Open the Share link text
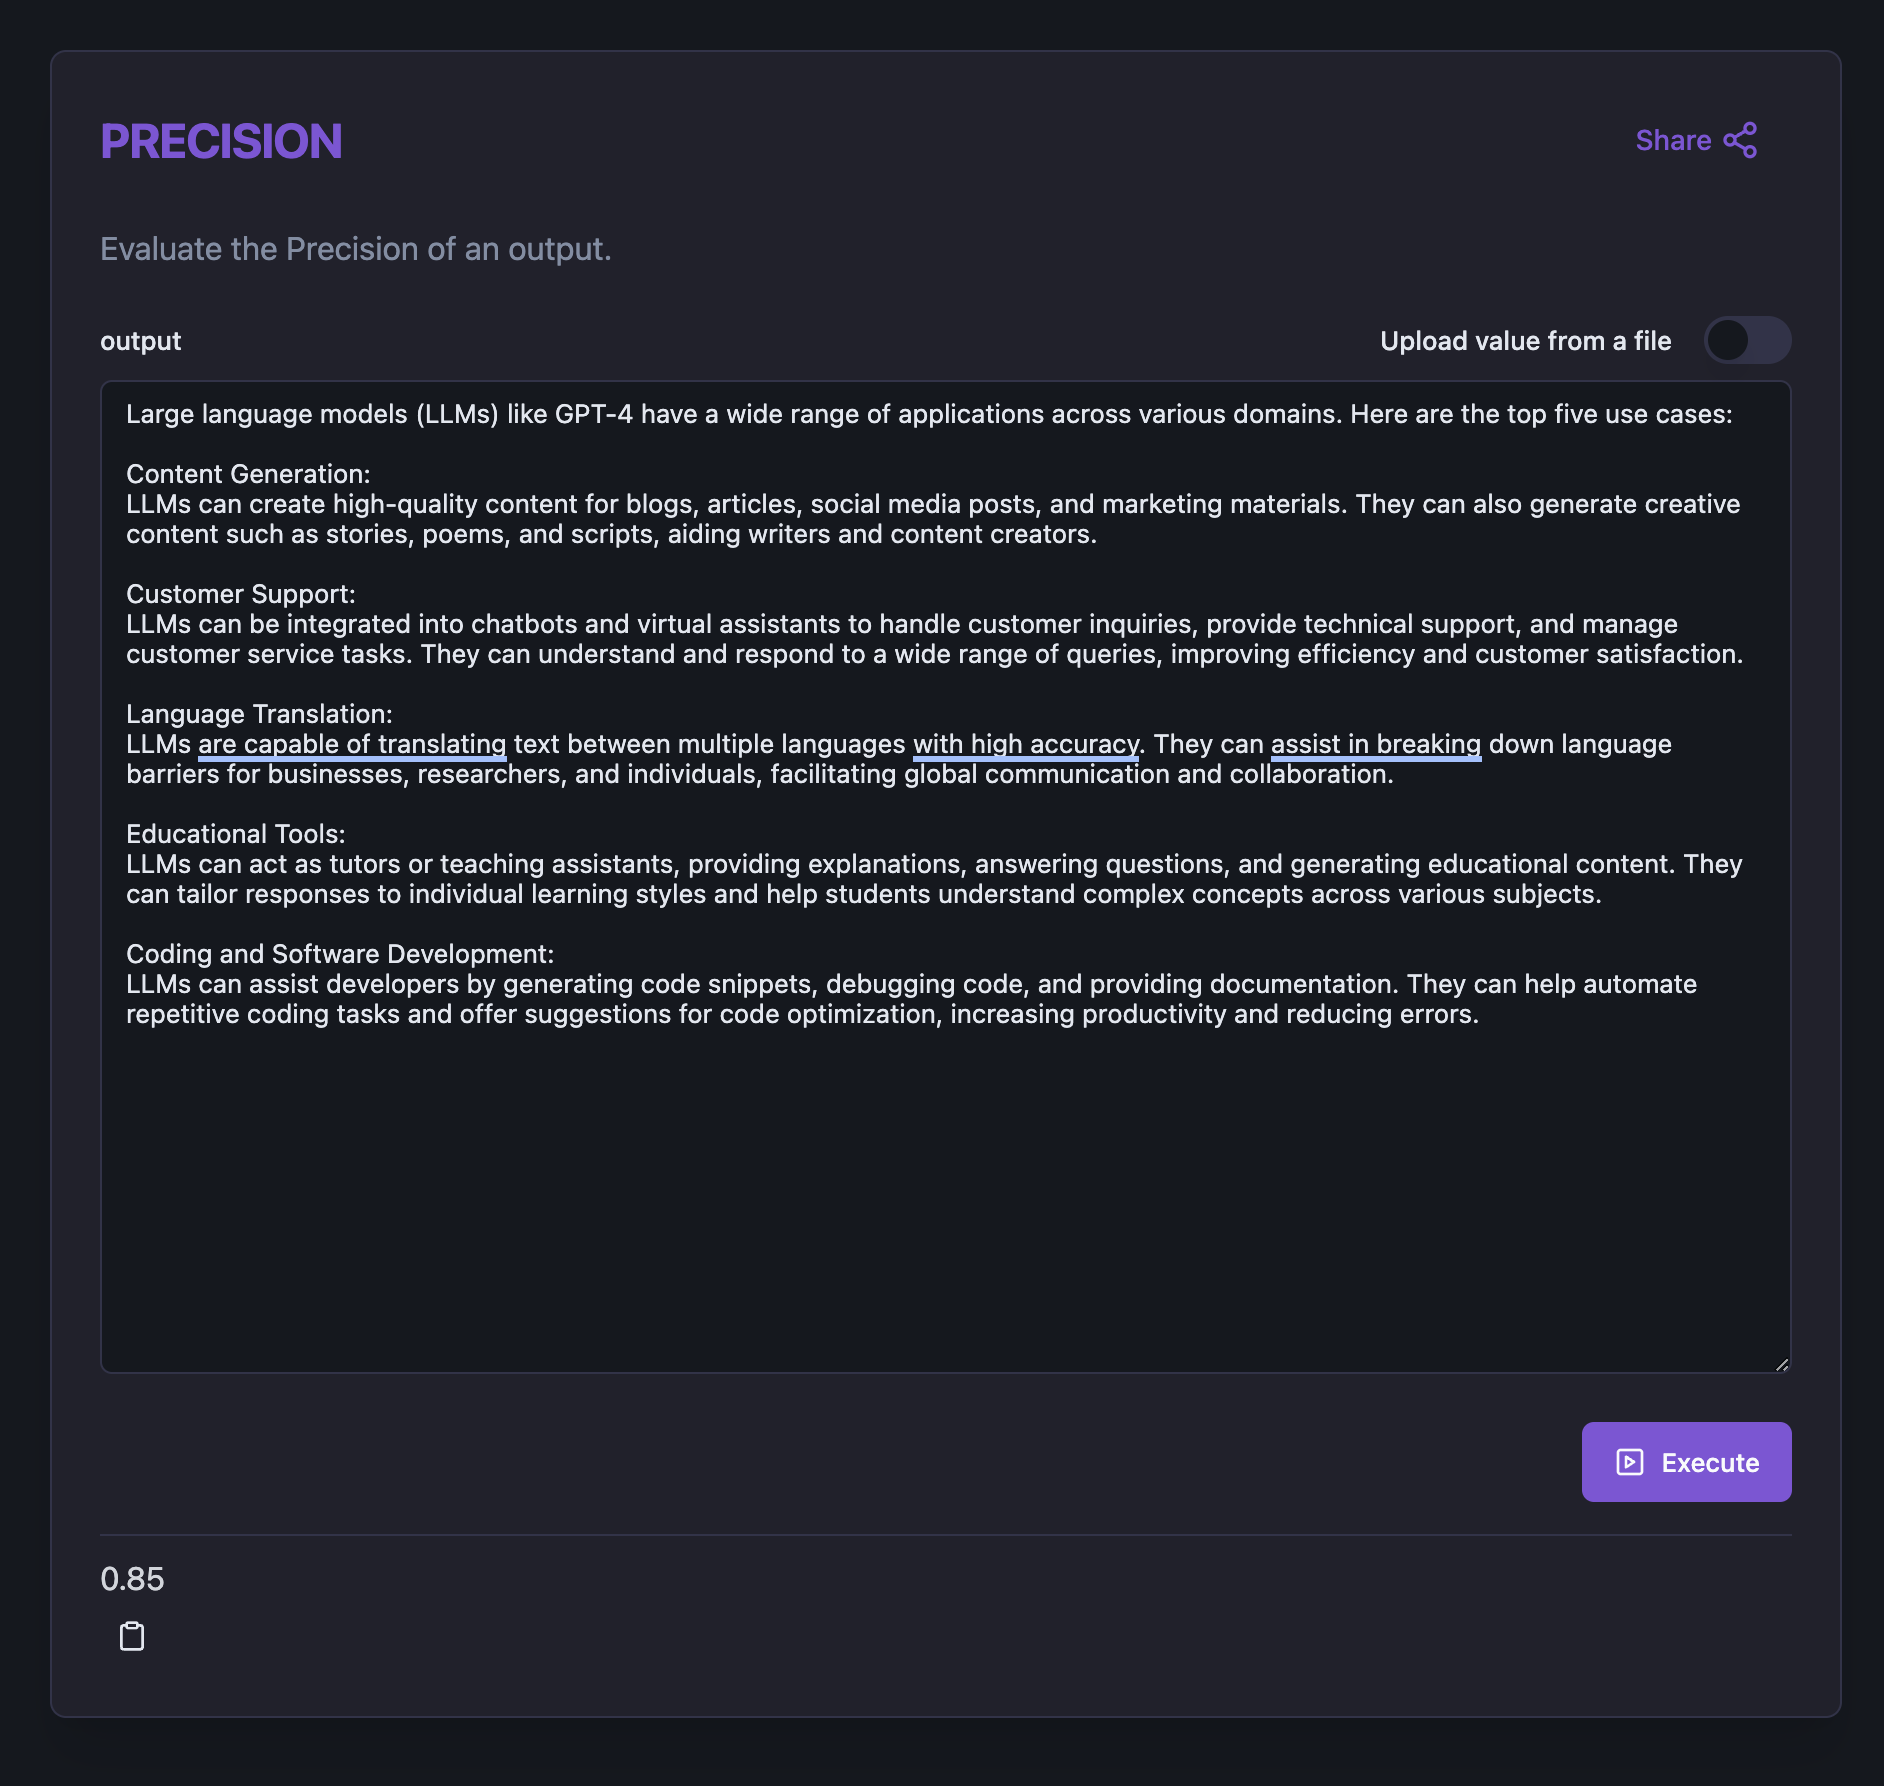 pyautogui.click(x=1673, y=141)
